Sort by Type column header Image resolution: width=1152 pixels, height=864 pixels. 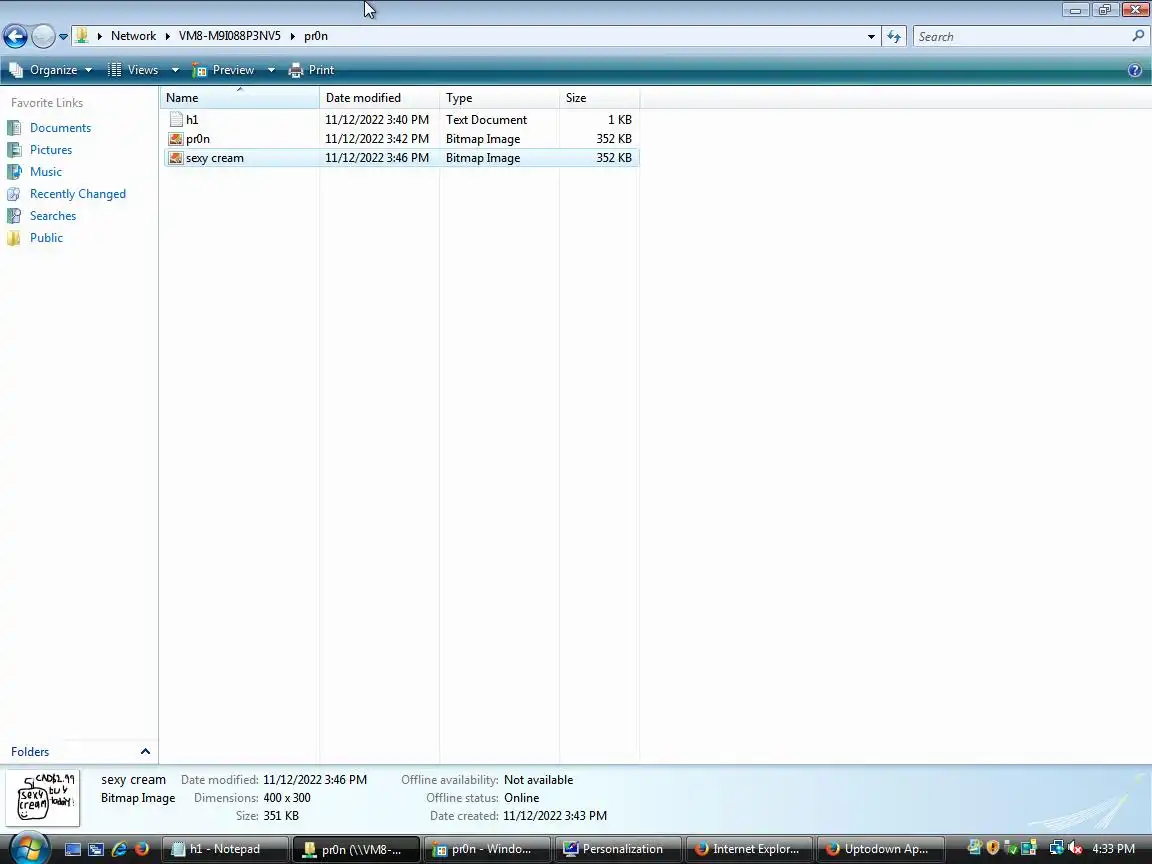point(499,98)
